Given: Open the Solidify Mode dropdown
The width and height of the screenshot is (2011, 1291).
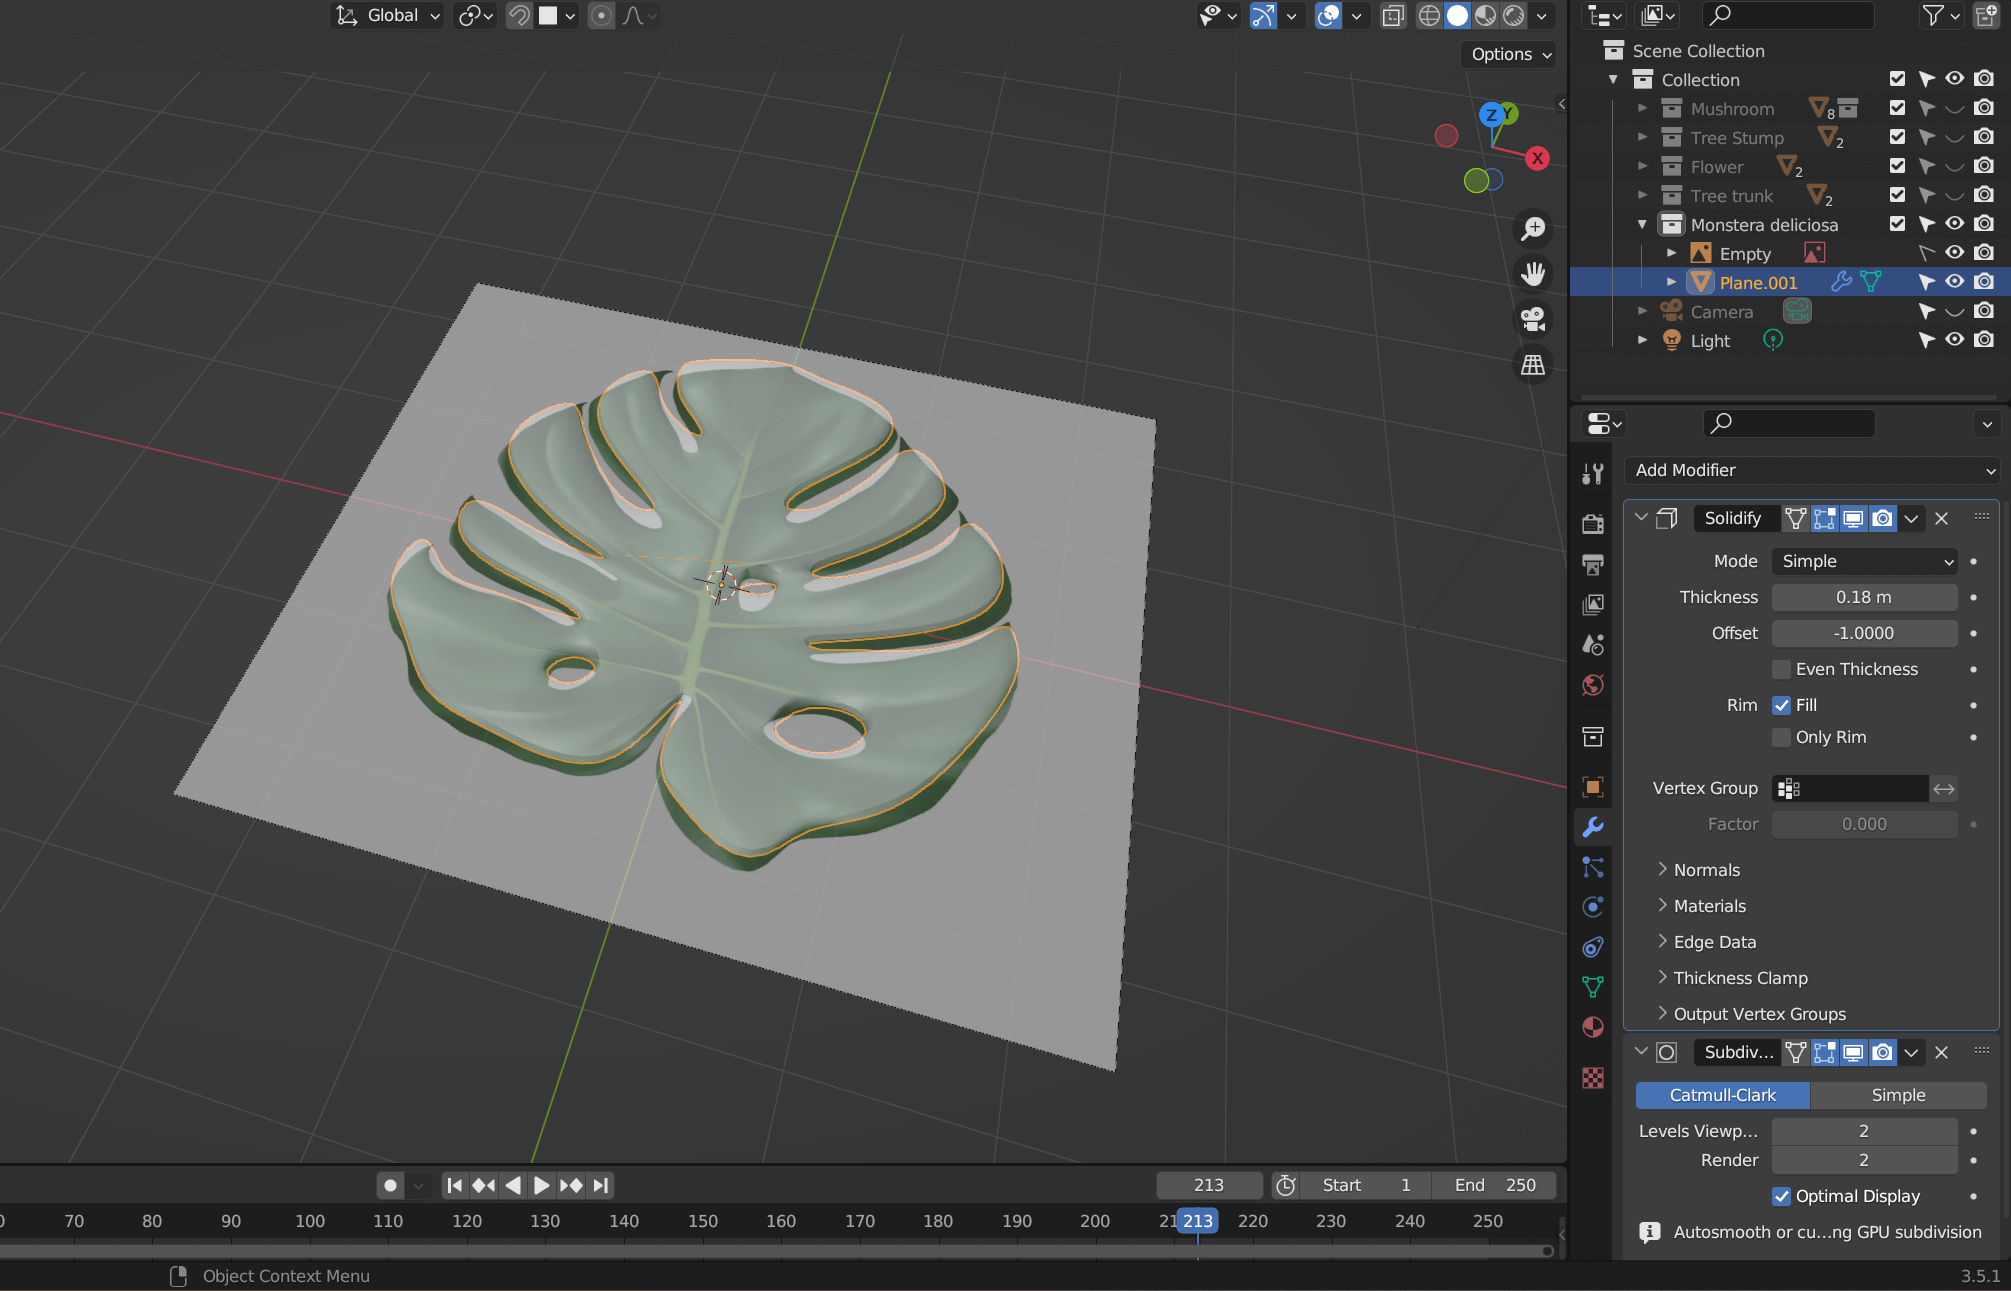Looking at the screenshot, I should coord(1864,561).
